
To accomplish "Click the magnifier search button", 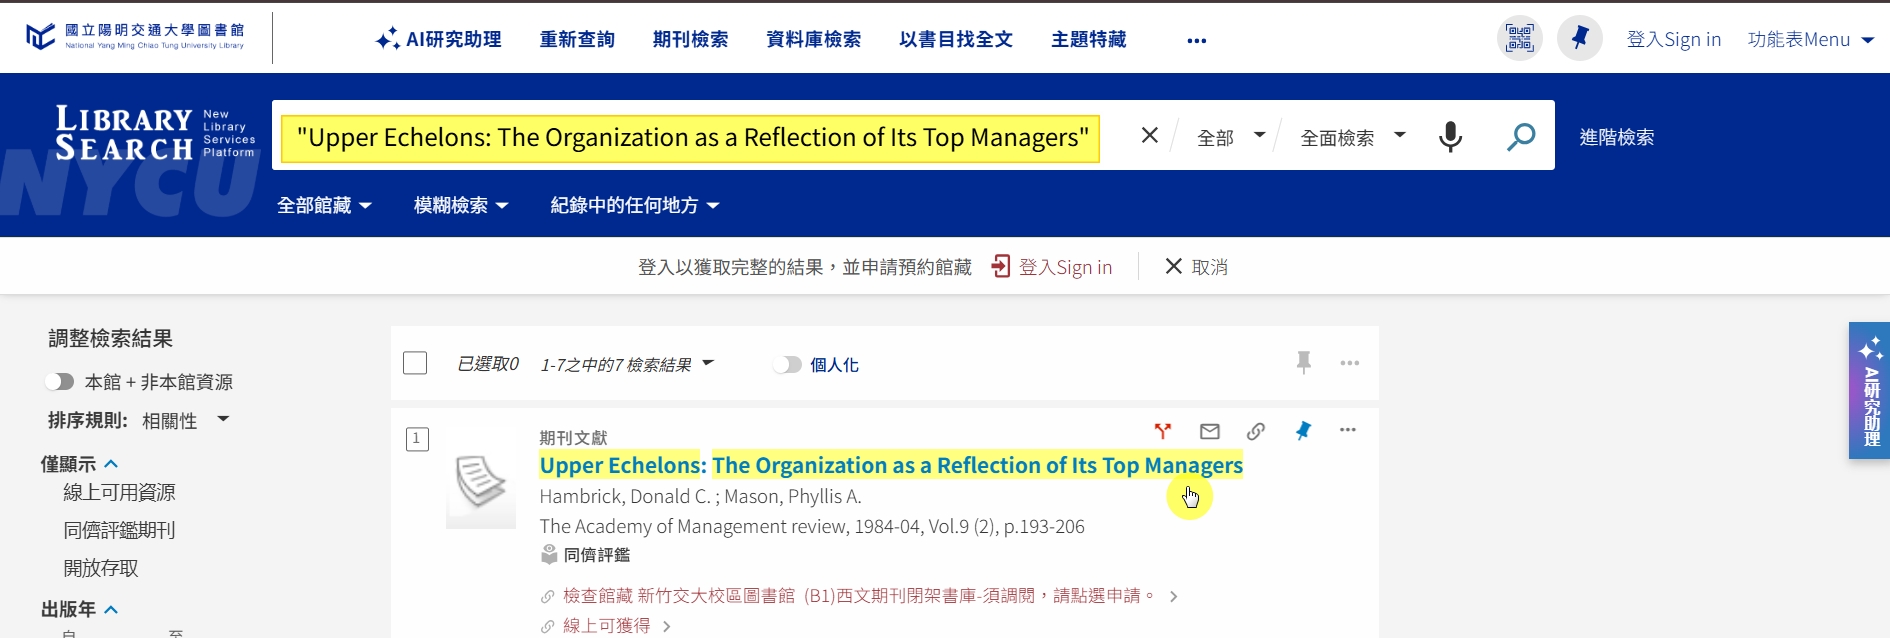I will pyautogui.click(x=1520, y=136).
